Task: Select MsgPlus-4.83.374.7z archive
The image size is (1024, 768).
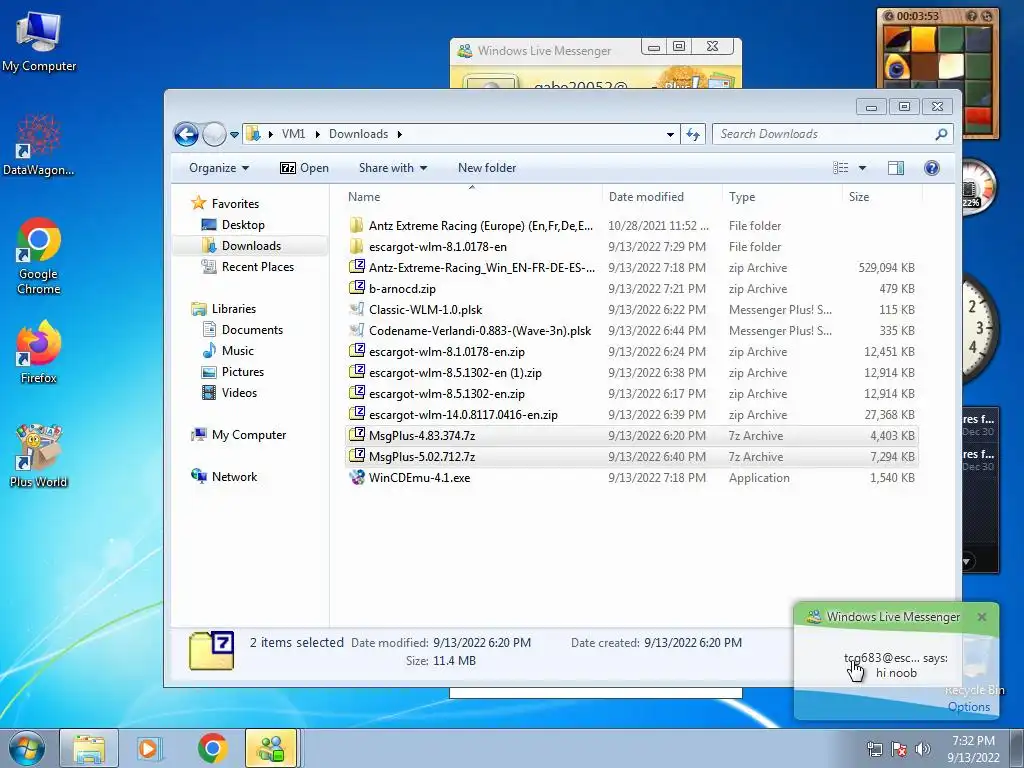Action: (631, 436)
